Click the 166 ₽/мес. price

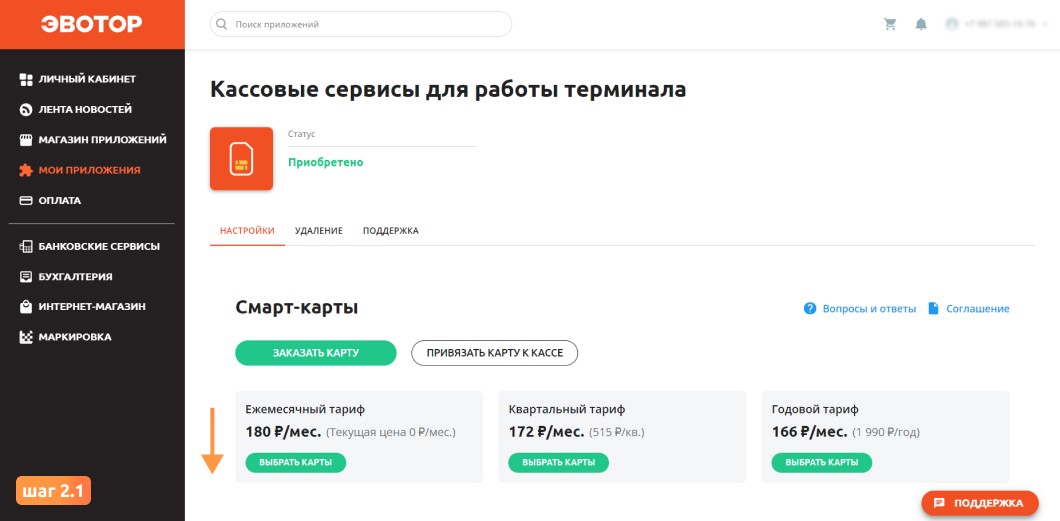coord(809,432)
